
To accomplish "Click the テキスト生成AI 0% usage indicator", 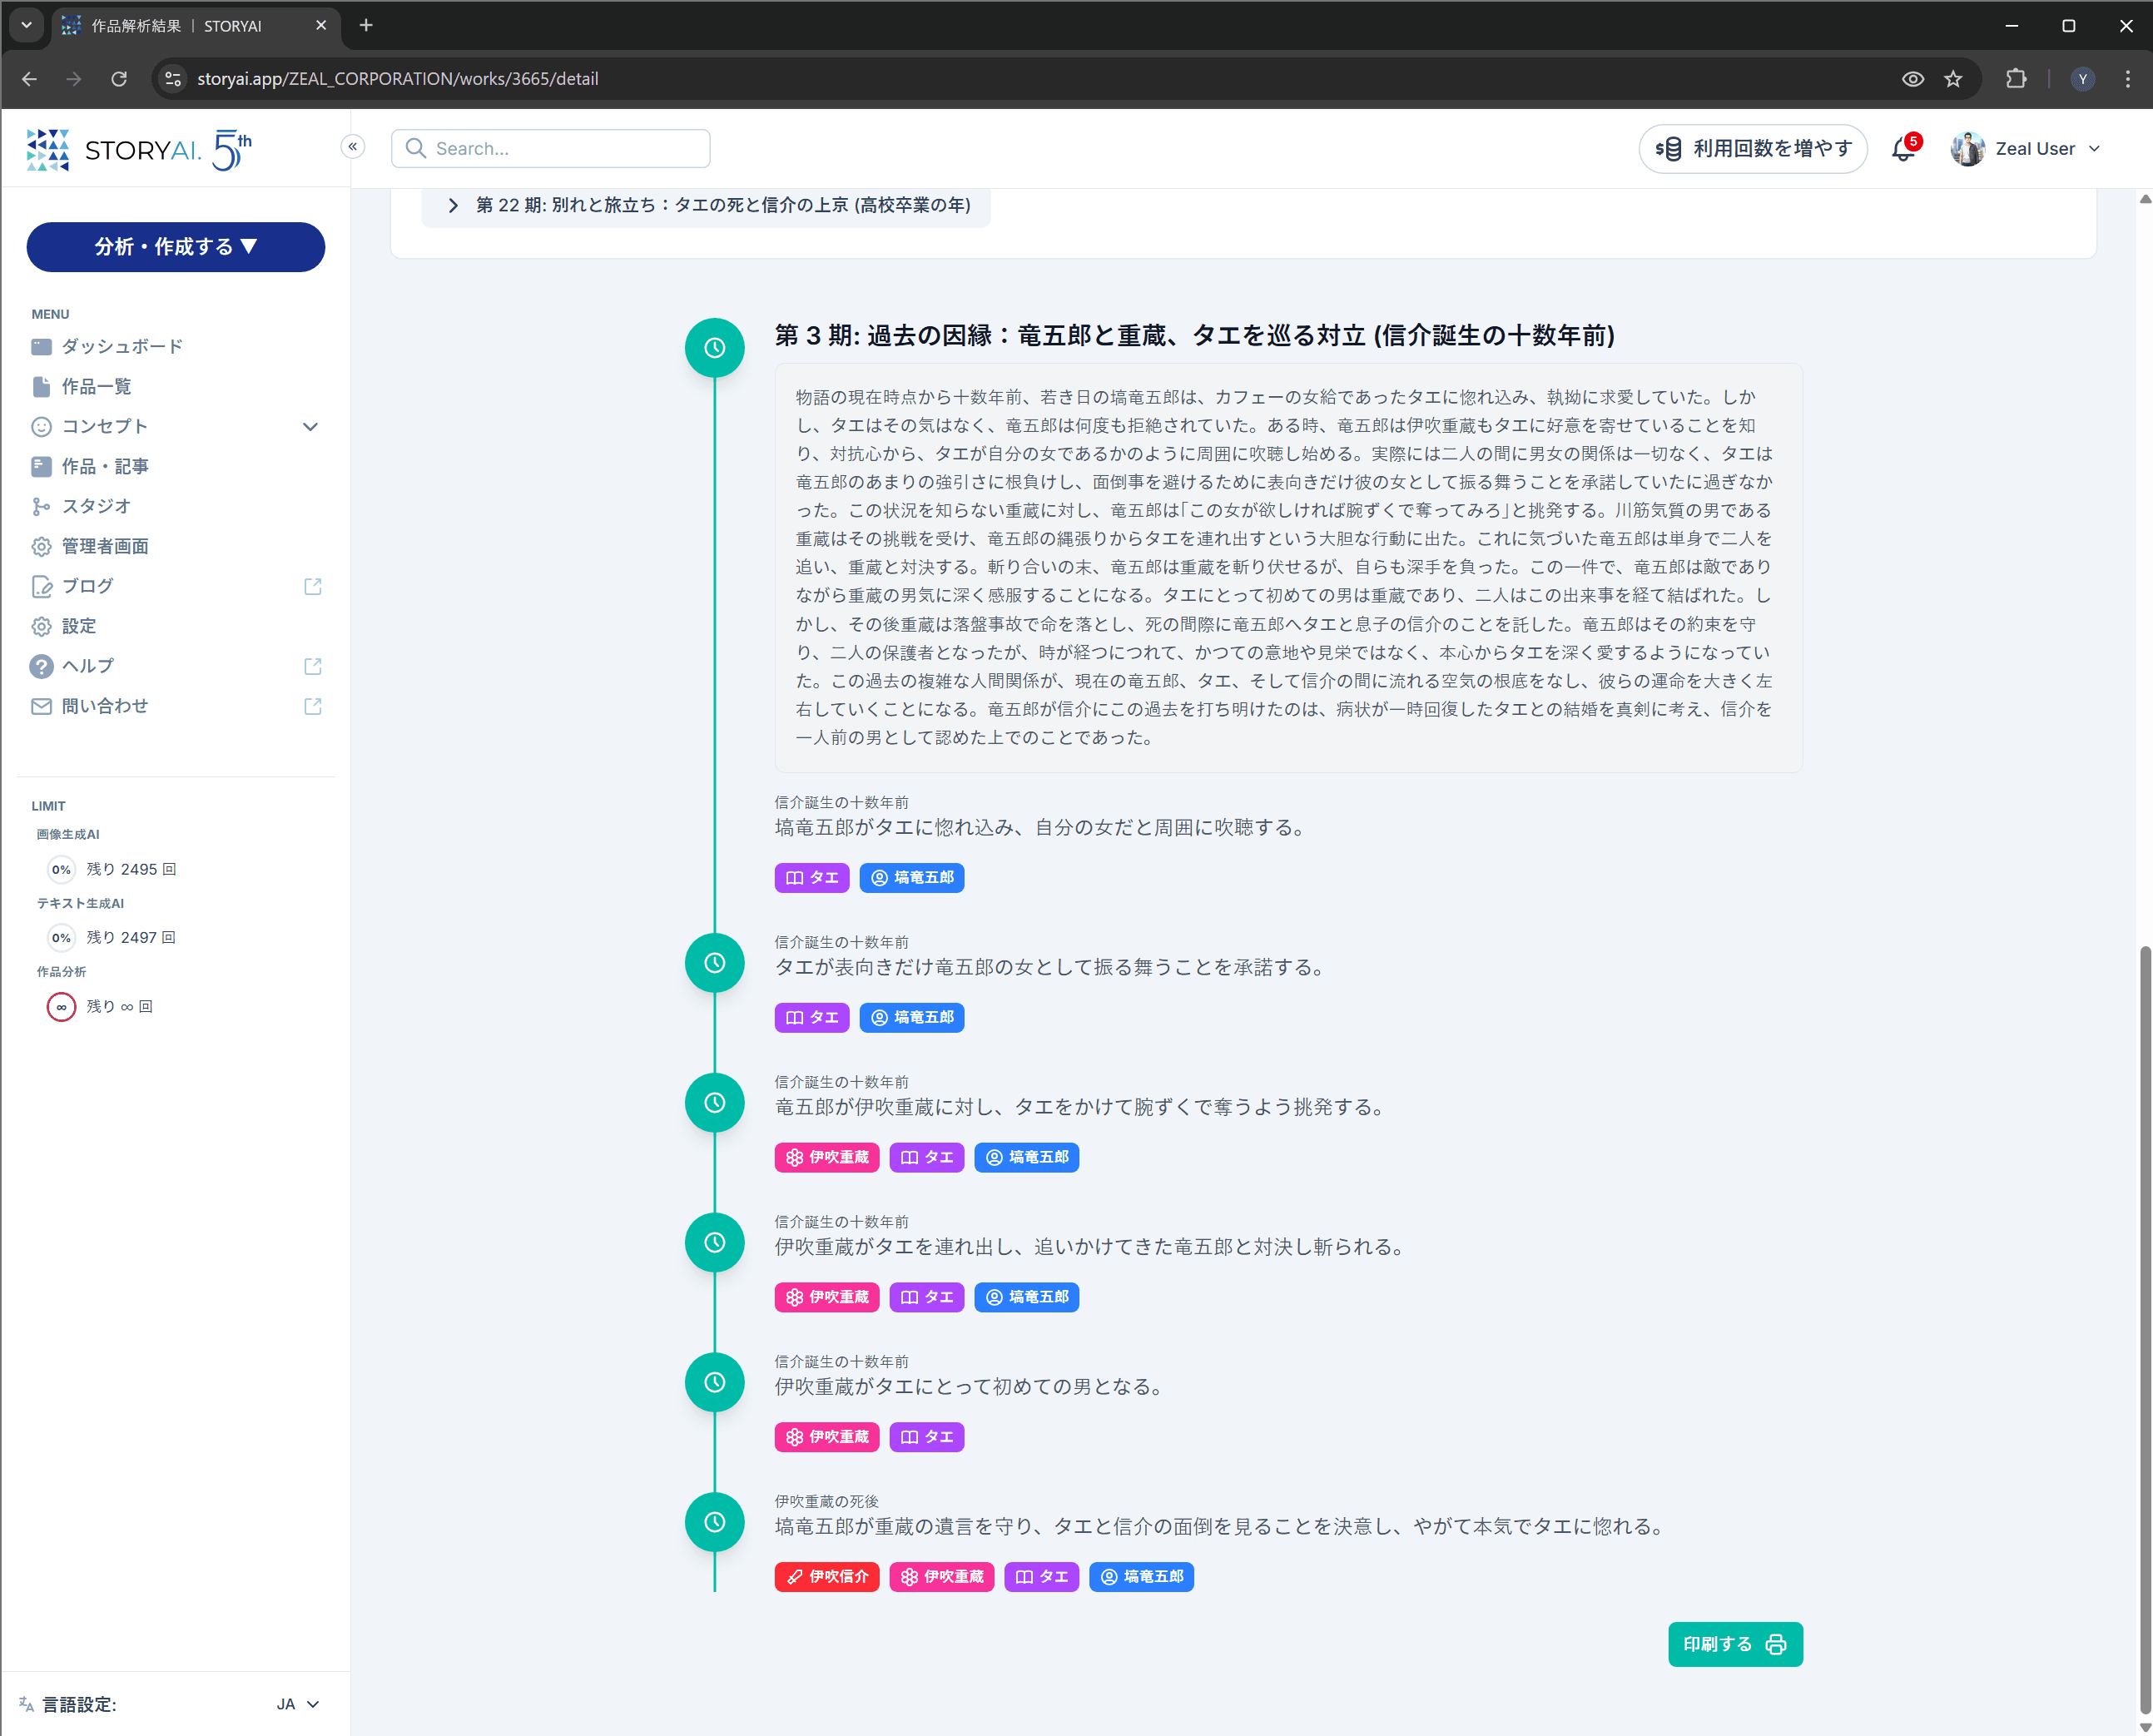I will point(61,938).
